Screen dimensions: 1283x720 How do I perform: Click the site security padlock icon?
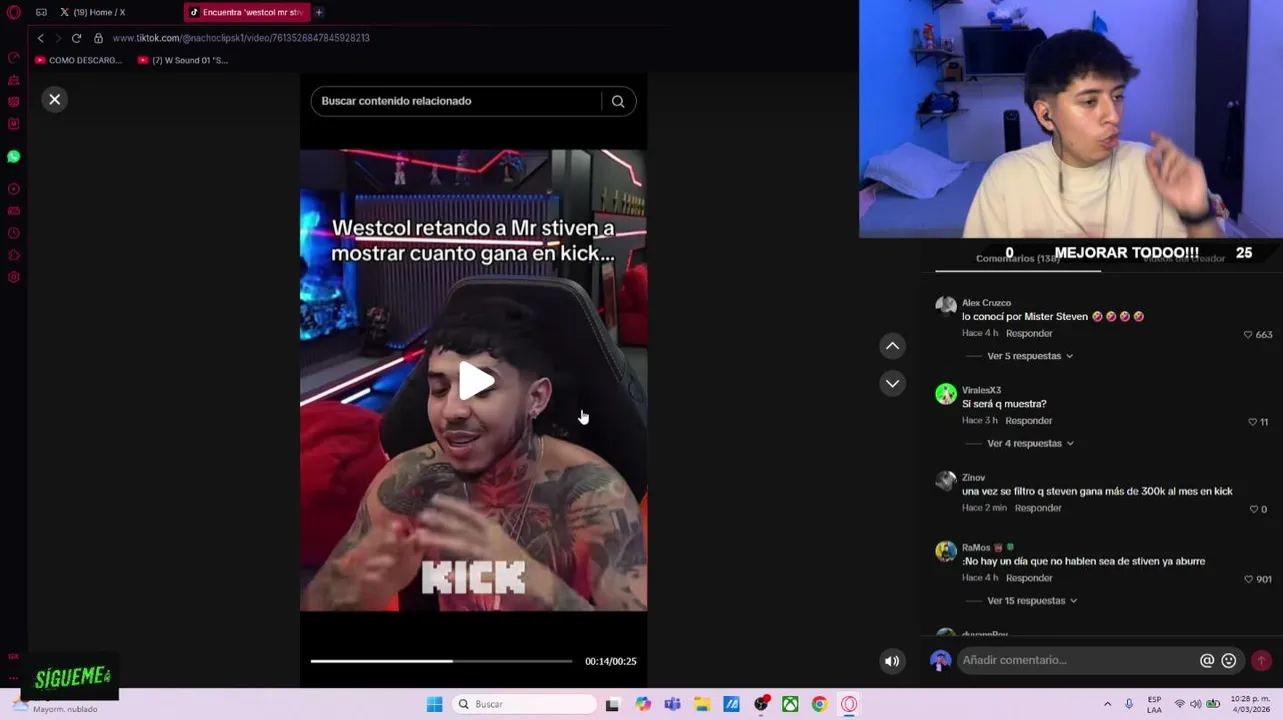click(98, 38)
